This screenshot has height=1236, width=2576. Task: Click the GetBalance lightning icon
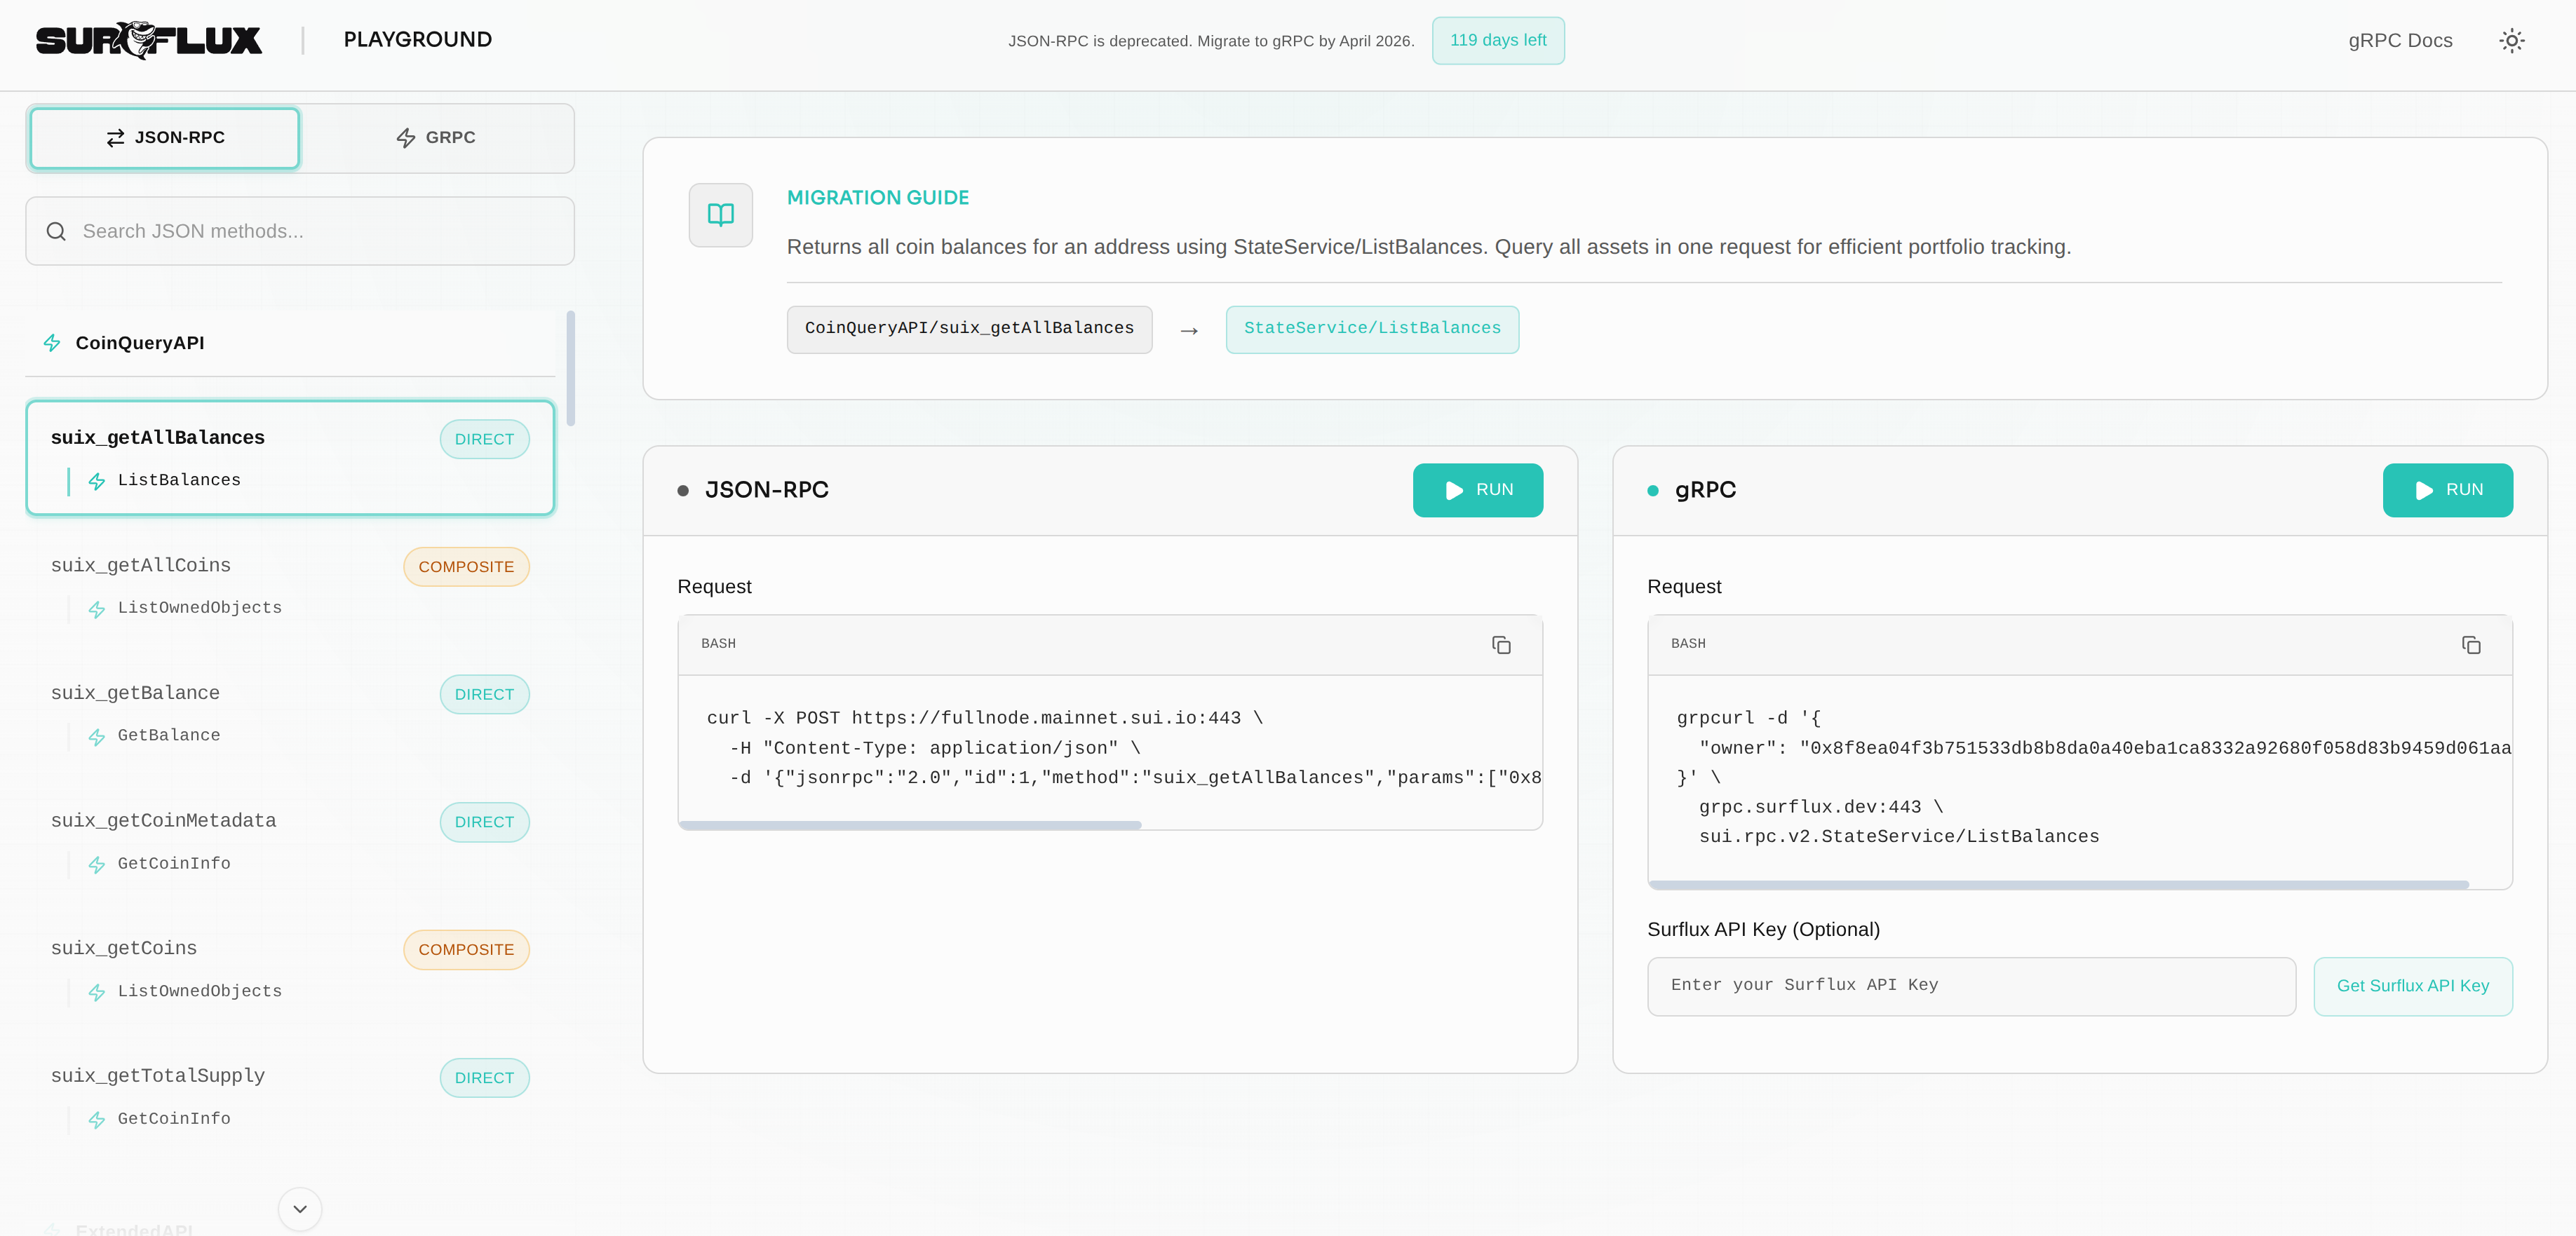pos(97,737)
